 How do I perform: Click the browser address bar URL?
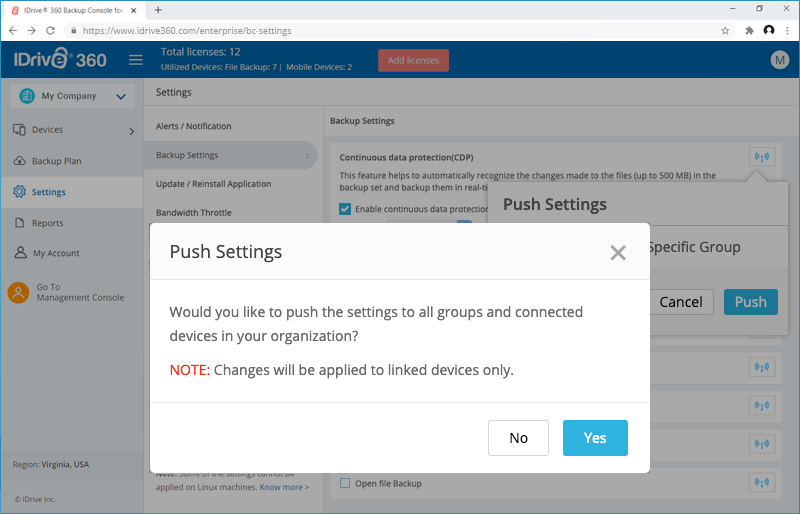click(187, 31)
